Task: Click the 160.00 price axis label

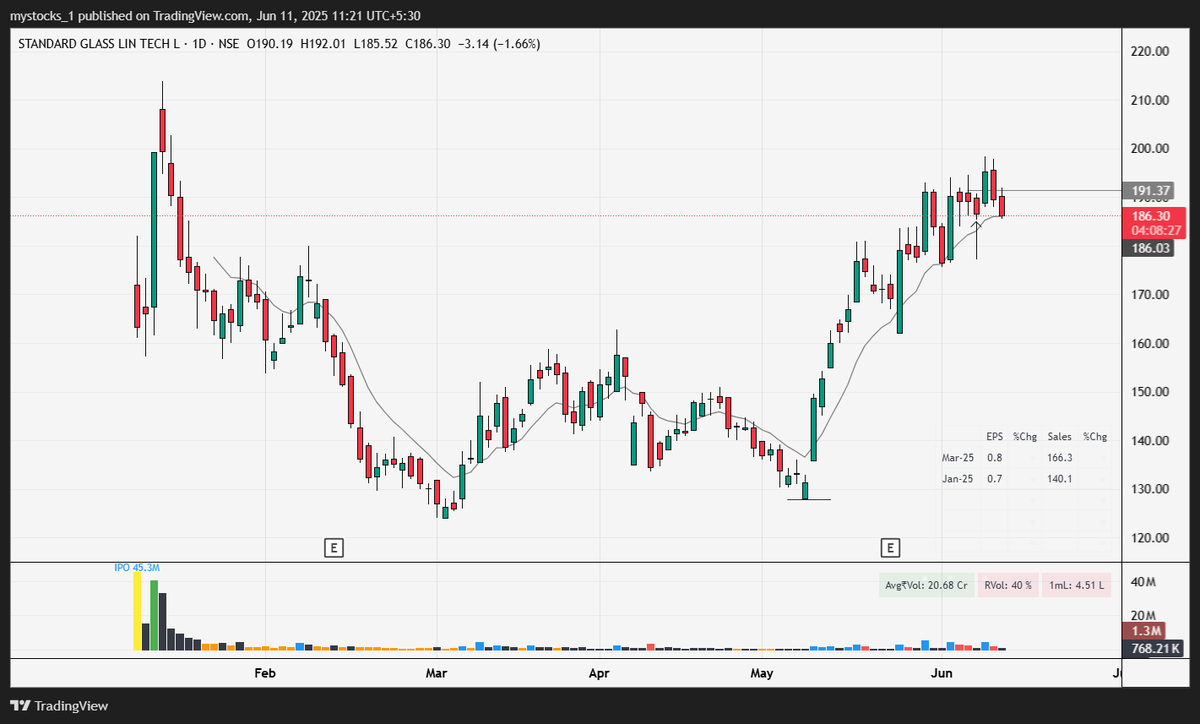Action: point(1150,343)
